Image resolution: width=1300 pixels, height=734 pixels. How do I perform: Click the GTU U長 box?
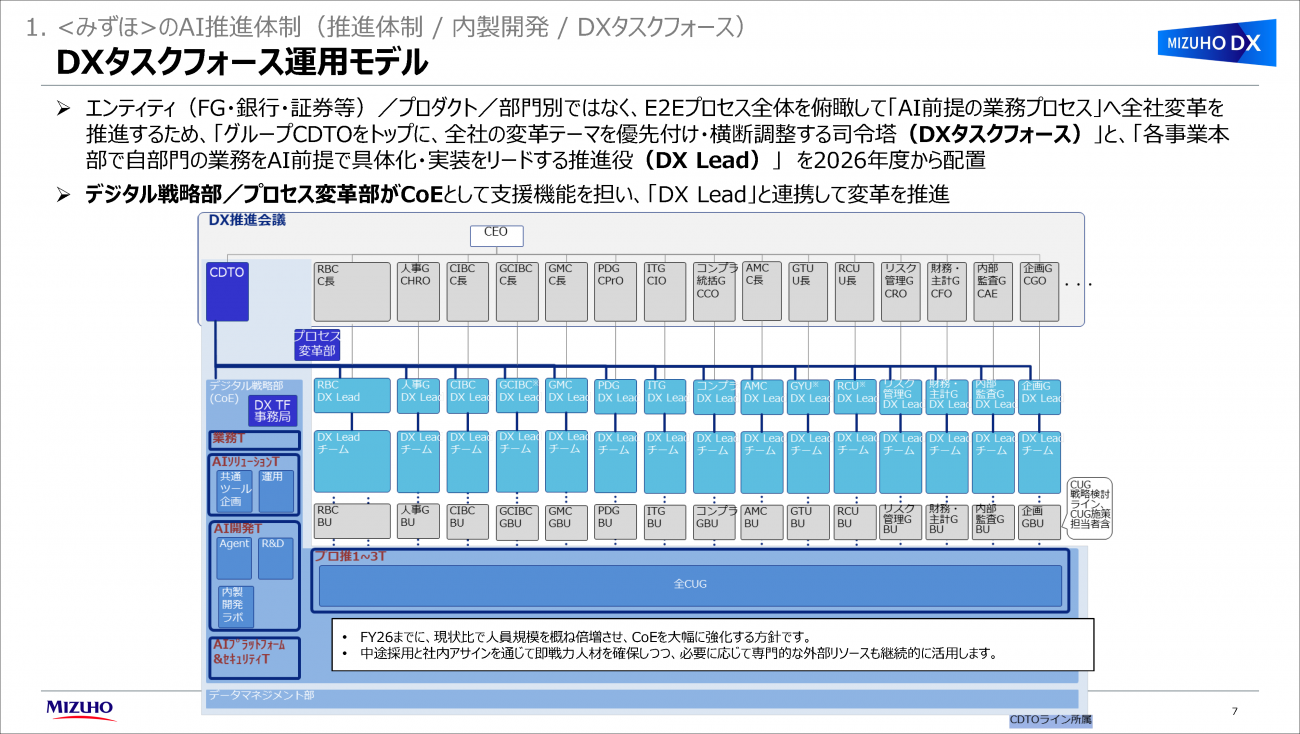pos(808,292)
